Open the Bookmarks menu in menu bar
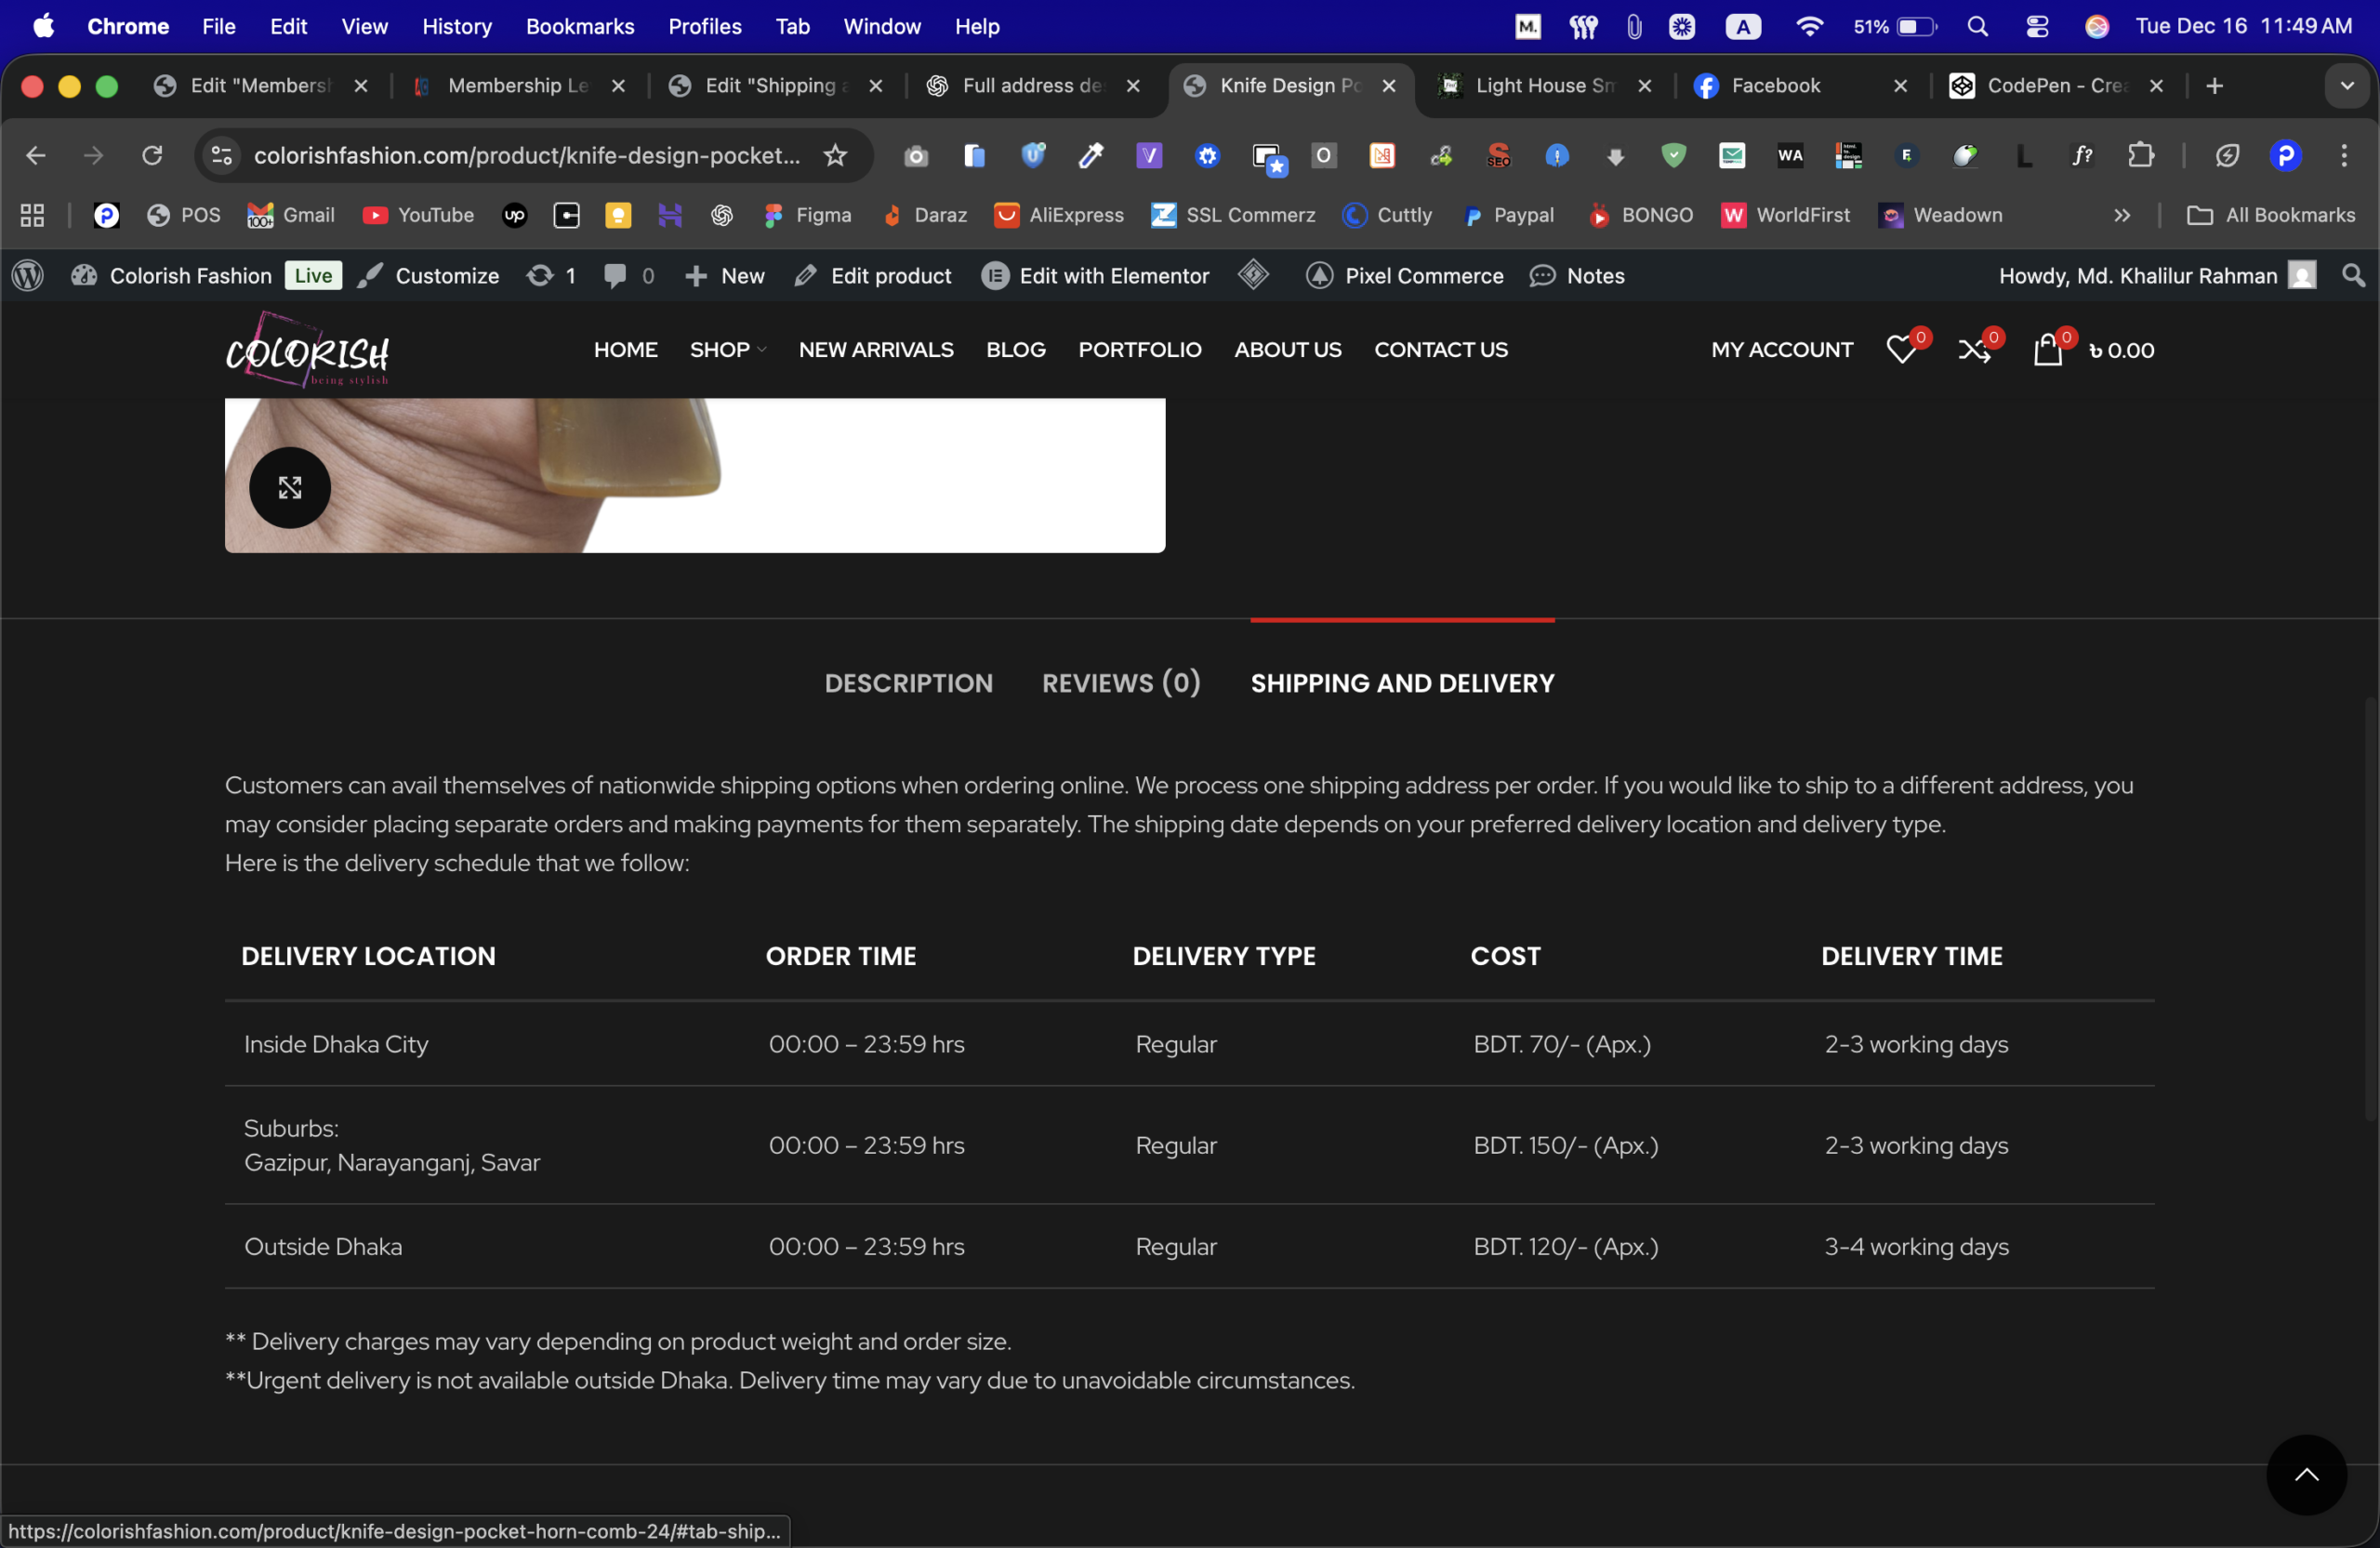 pyautogui.click(x=580, y=27)
